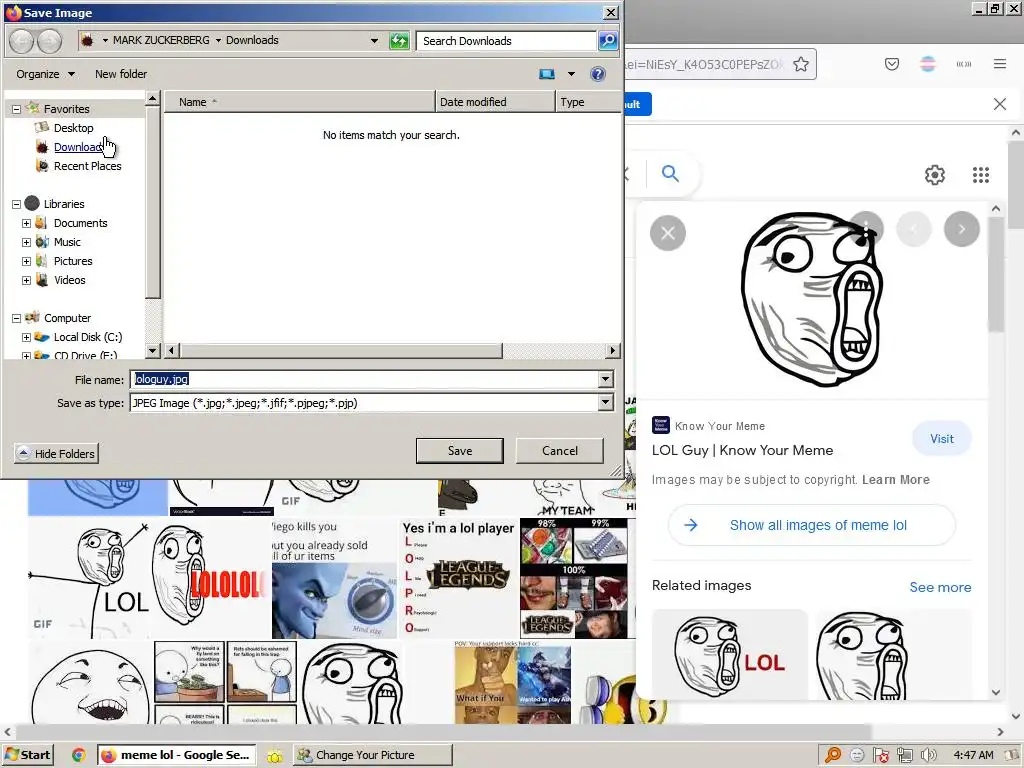Open the Yes i'm a lol player thumbnail
1024x768 pixels.
pyautogui.click(x=459, y=579)
